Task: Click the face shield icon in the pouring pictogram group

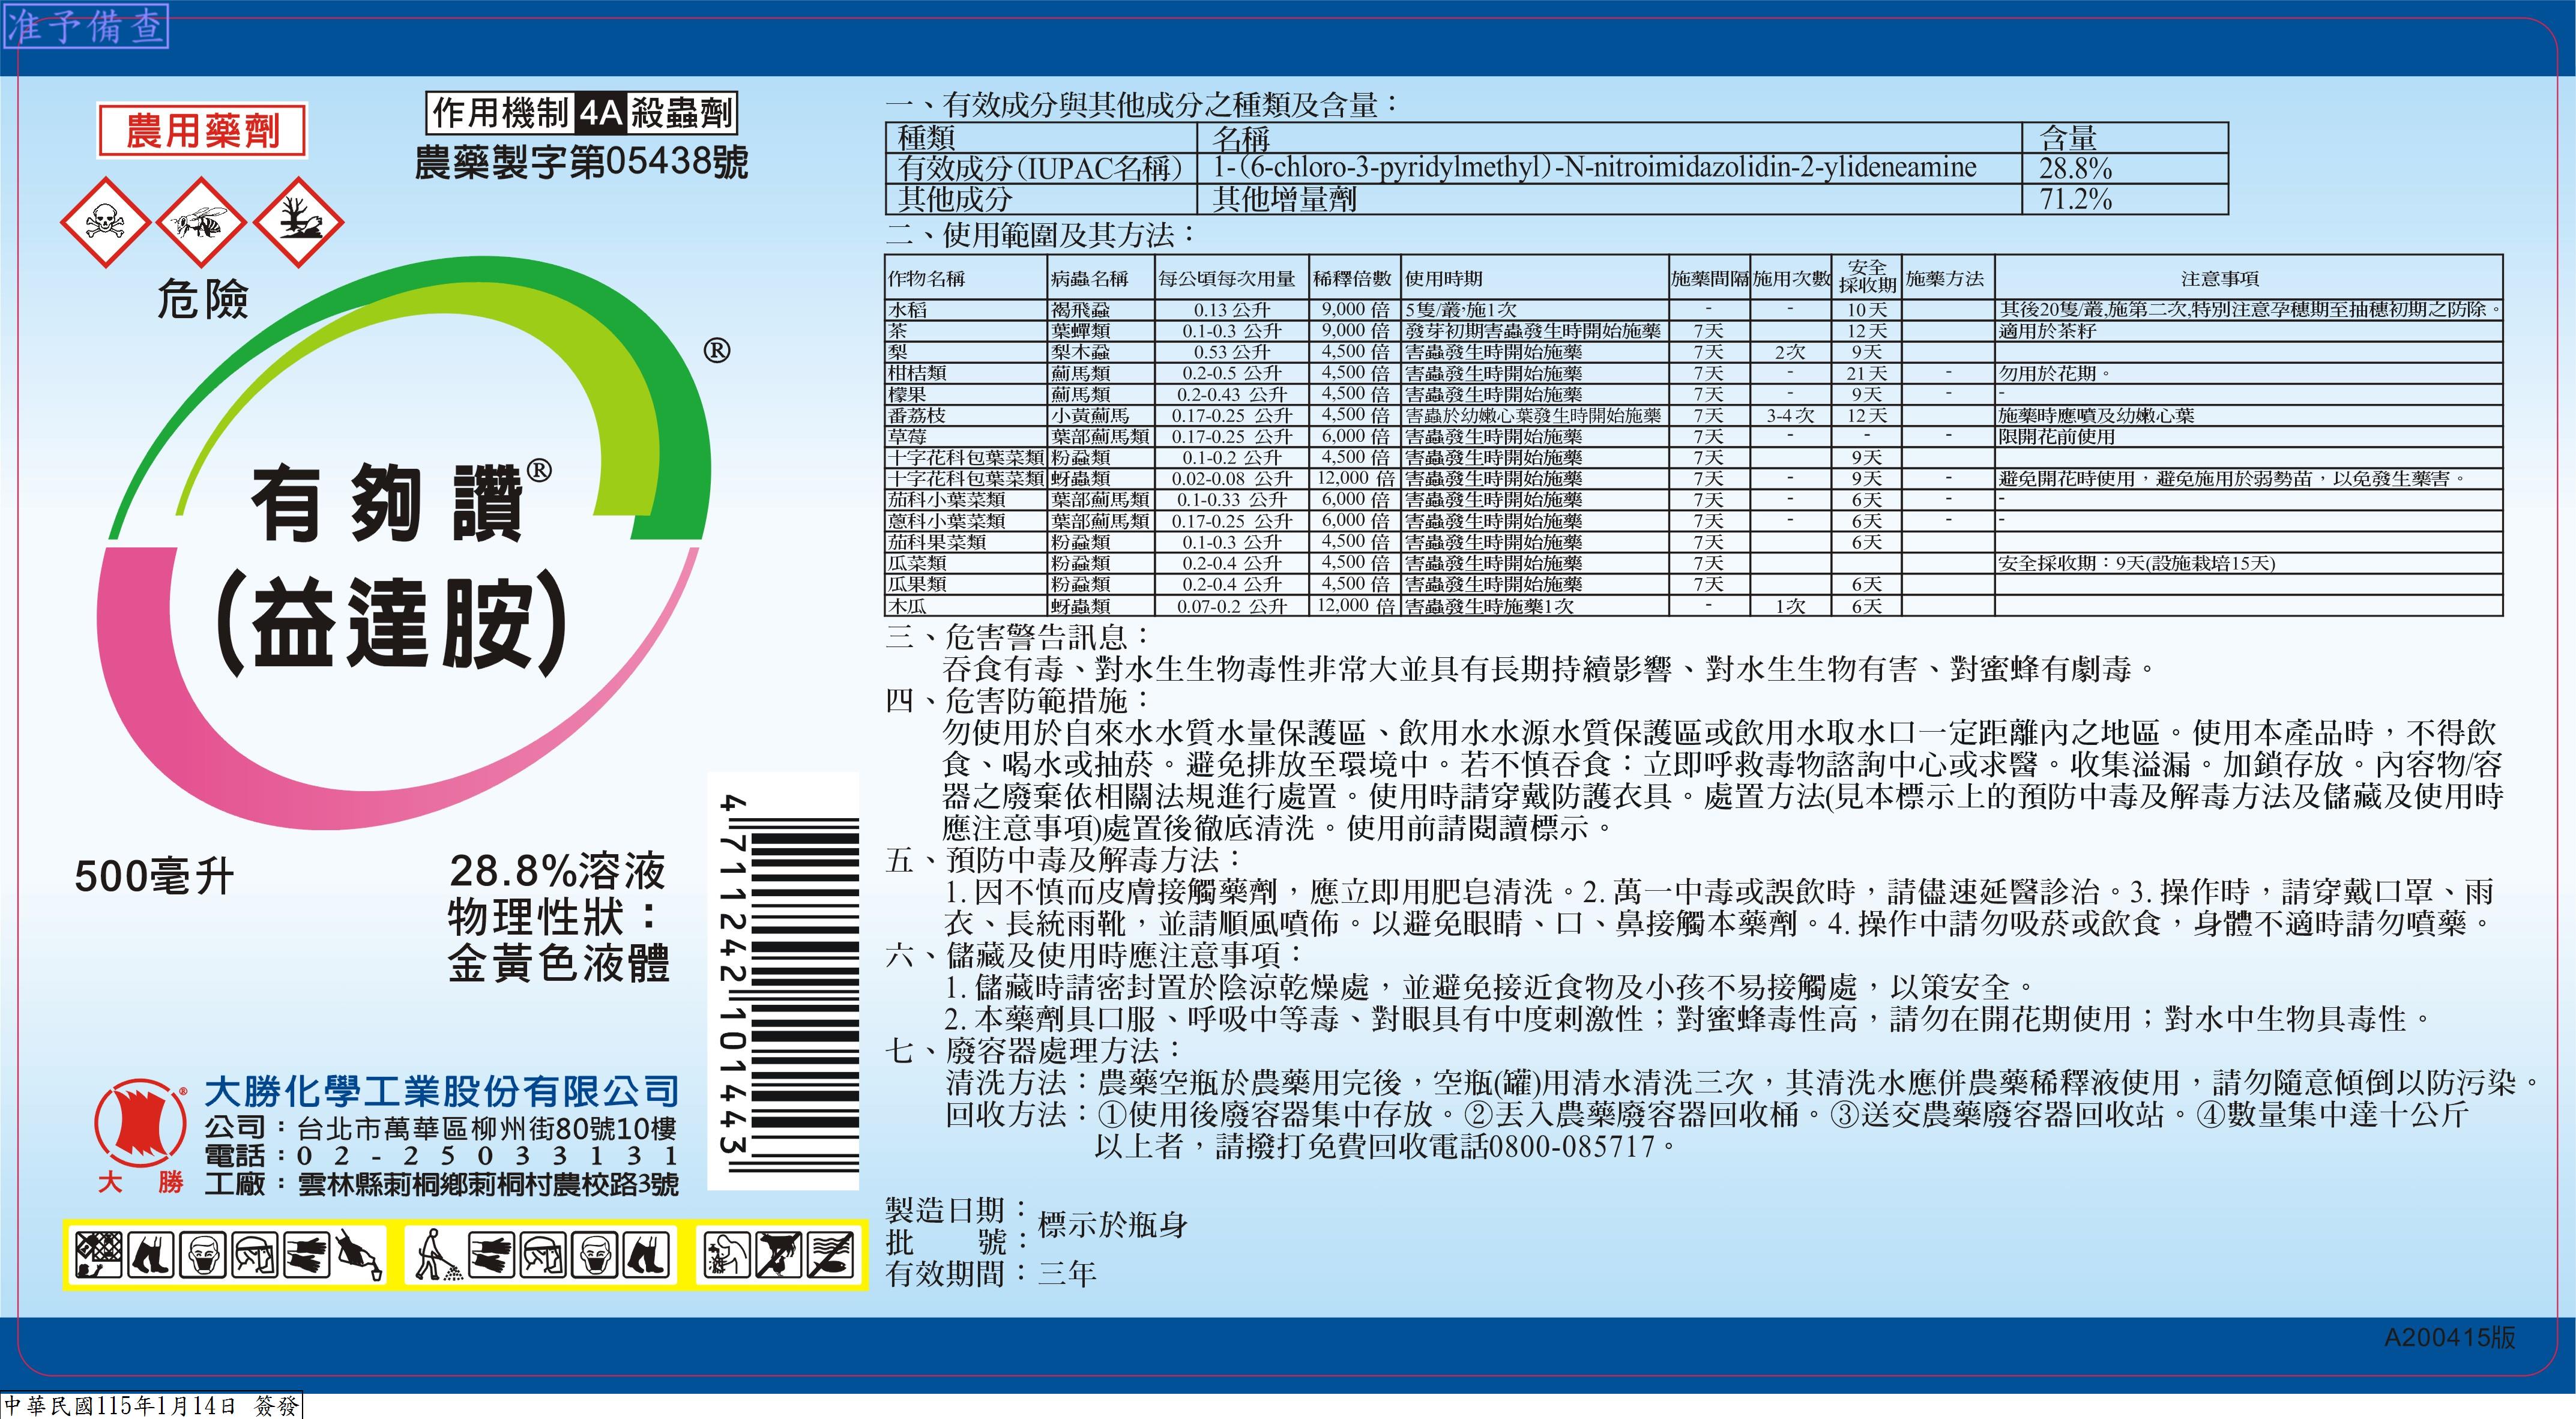Action: click(255, 1254)
